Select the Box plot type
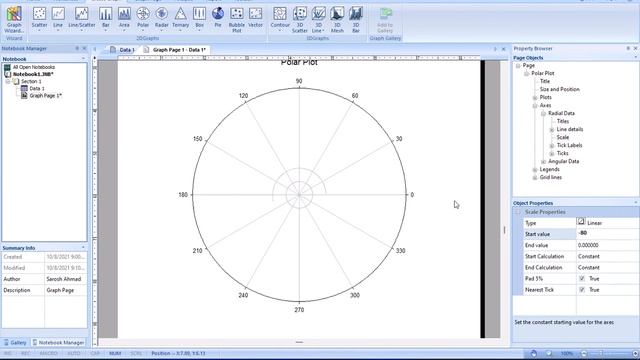This screenshot has height=360, width=640. pyautogui.click(x=199, y=19)
